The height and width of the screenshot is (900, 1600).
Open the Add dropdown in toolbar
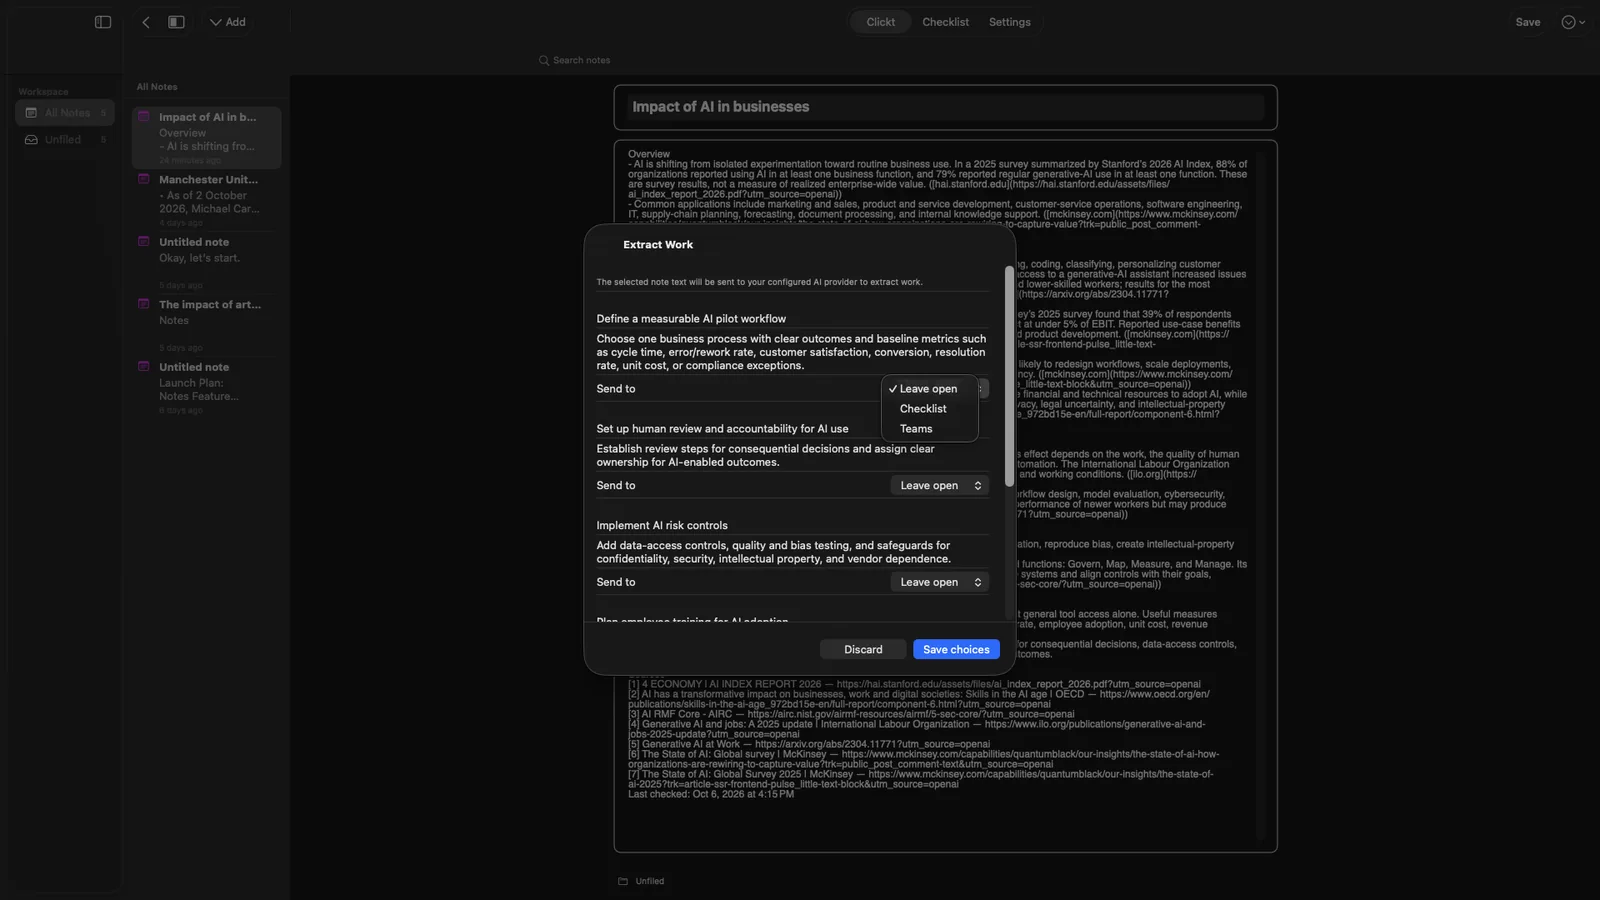pos(228,22)
